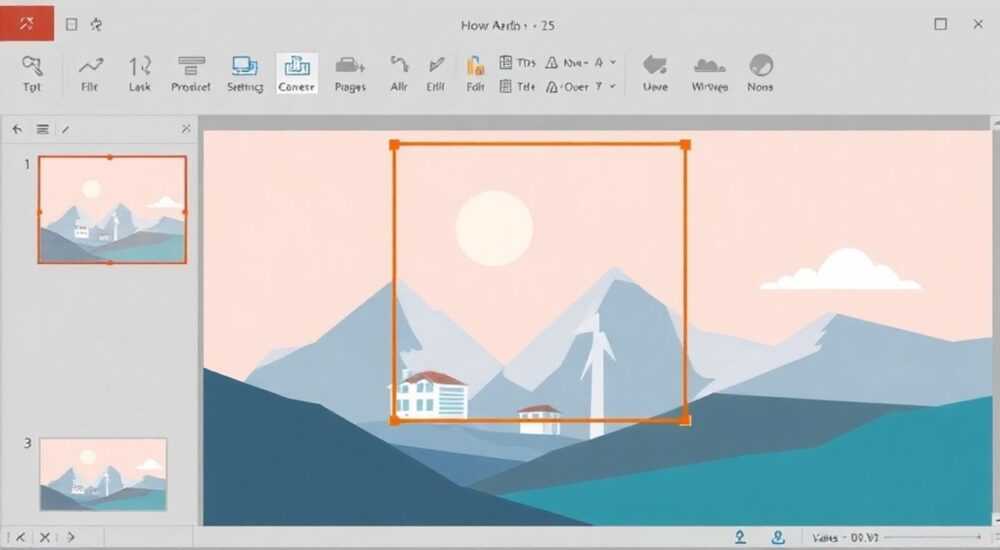
Task: Click the Uave arrow tool
Action: 656,74
